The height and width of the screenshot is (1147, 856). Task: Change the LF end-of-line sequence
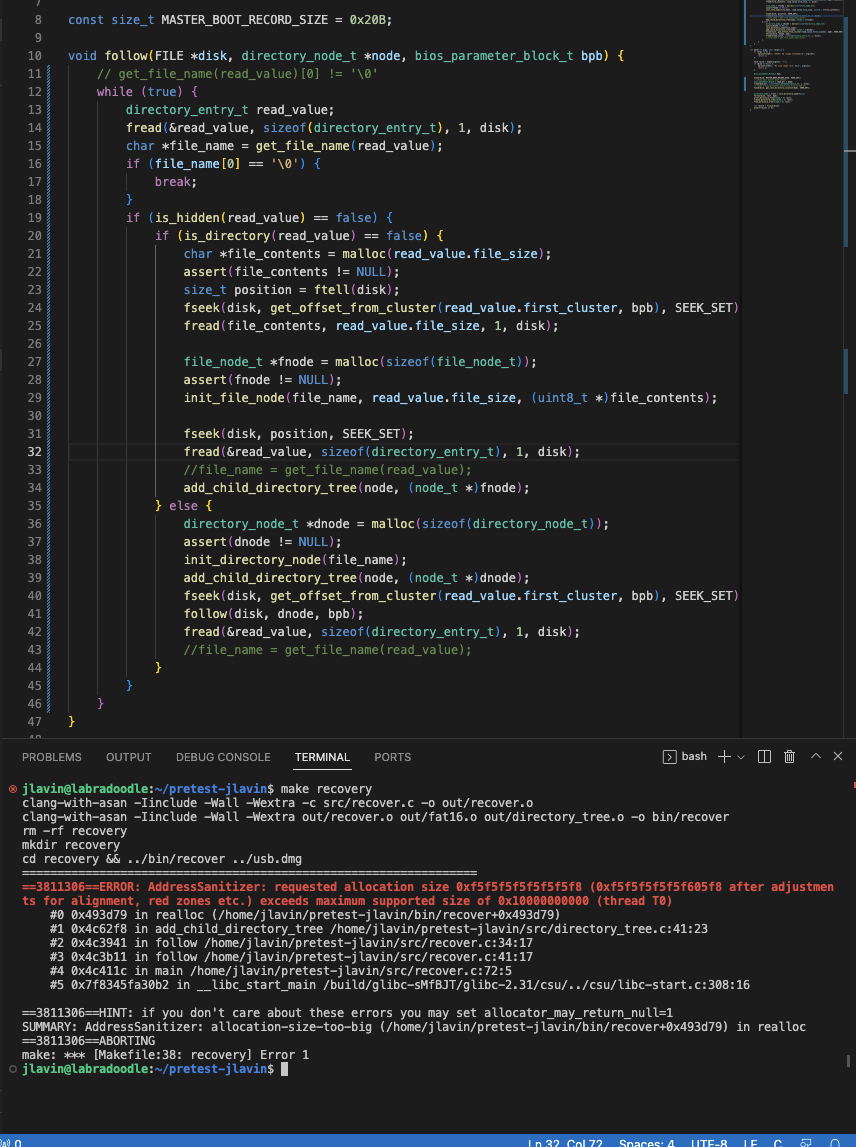(751, 1142)
